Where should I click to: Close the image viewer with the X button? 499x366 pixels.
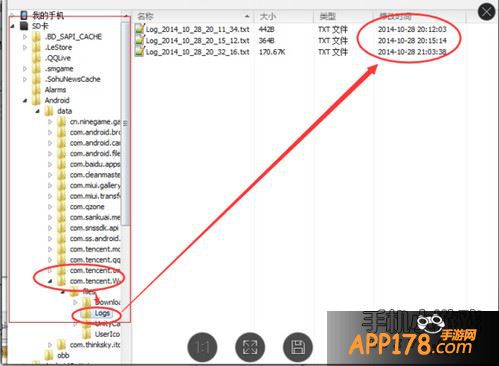click(486, 12)
